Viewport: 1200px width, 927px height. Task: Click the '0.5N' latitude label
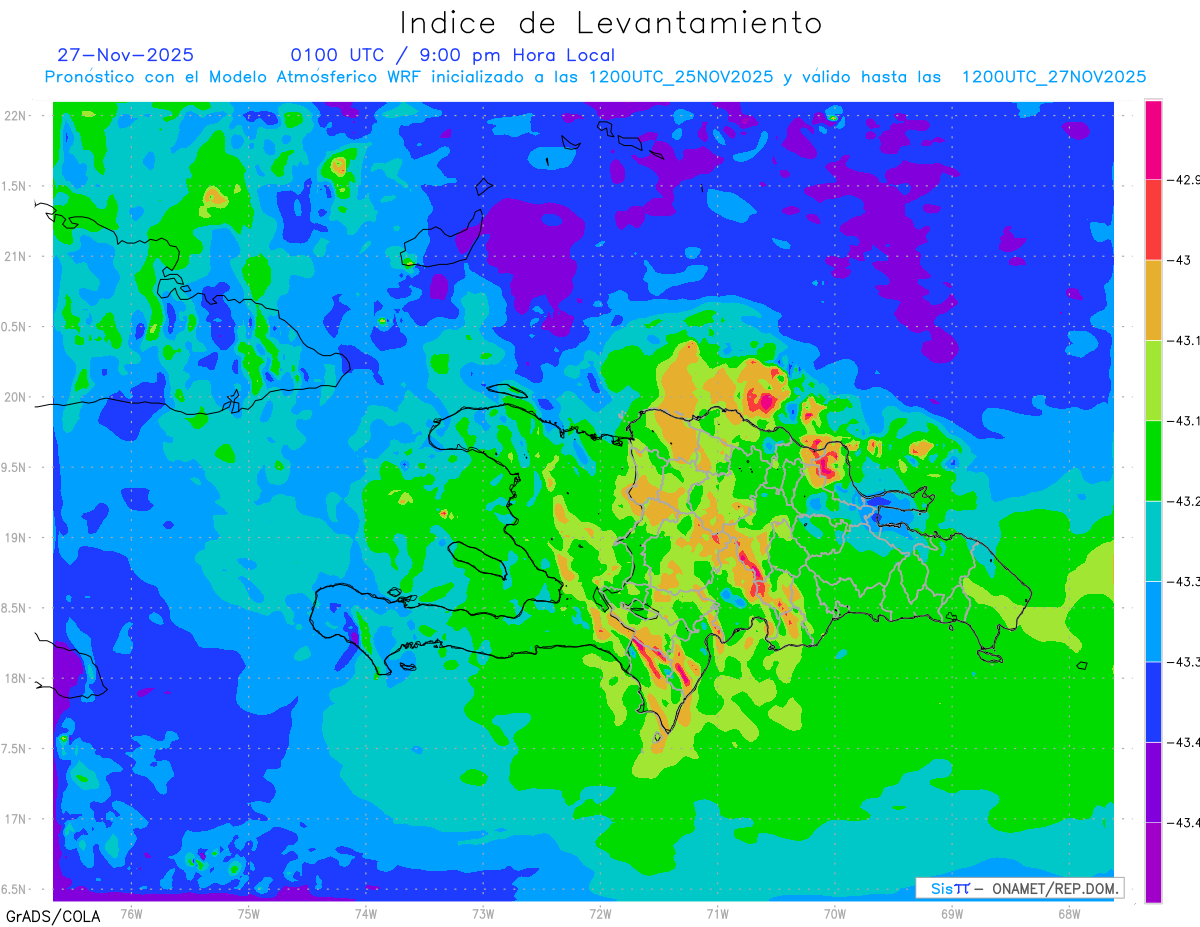click(13, 327)
